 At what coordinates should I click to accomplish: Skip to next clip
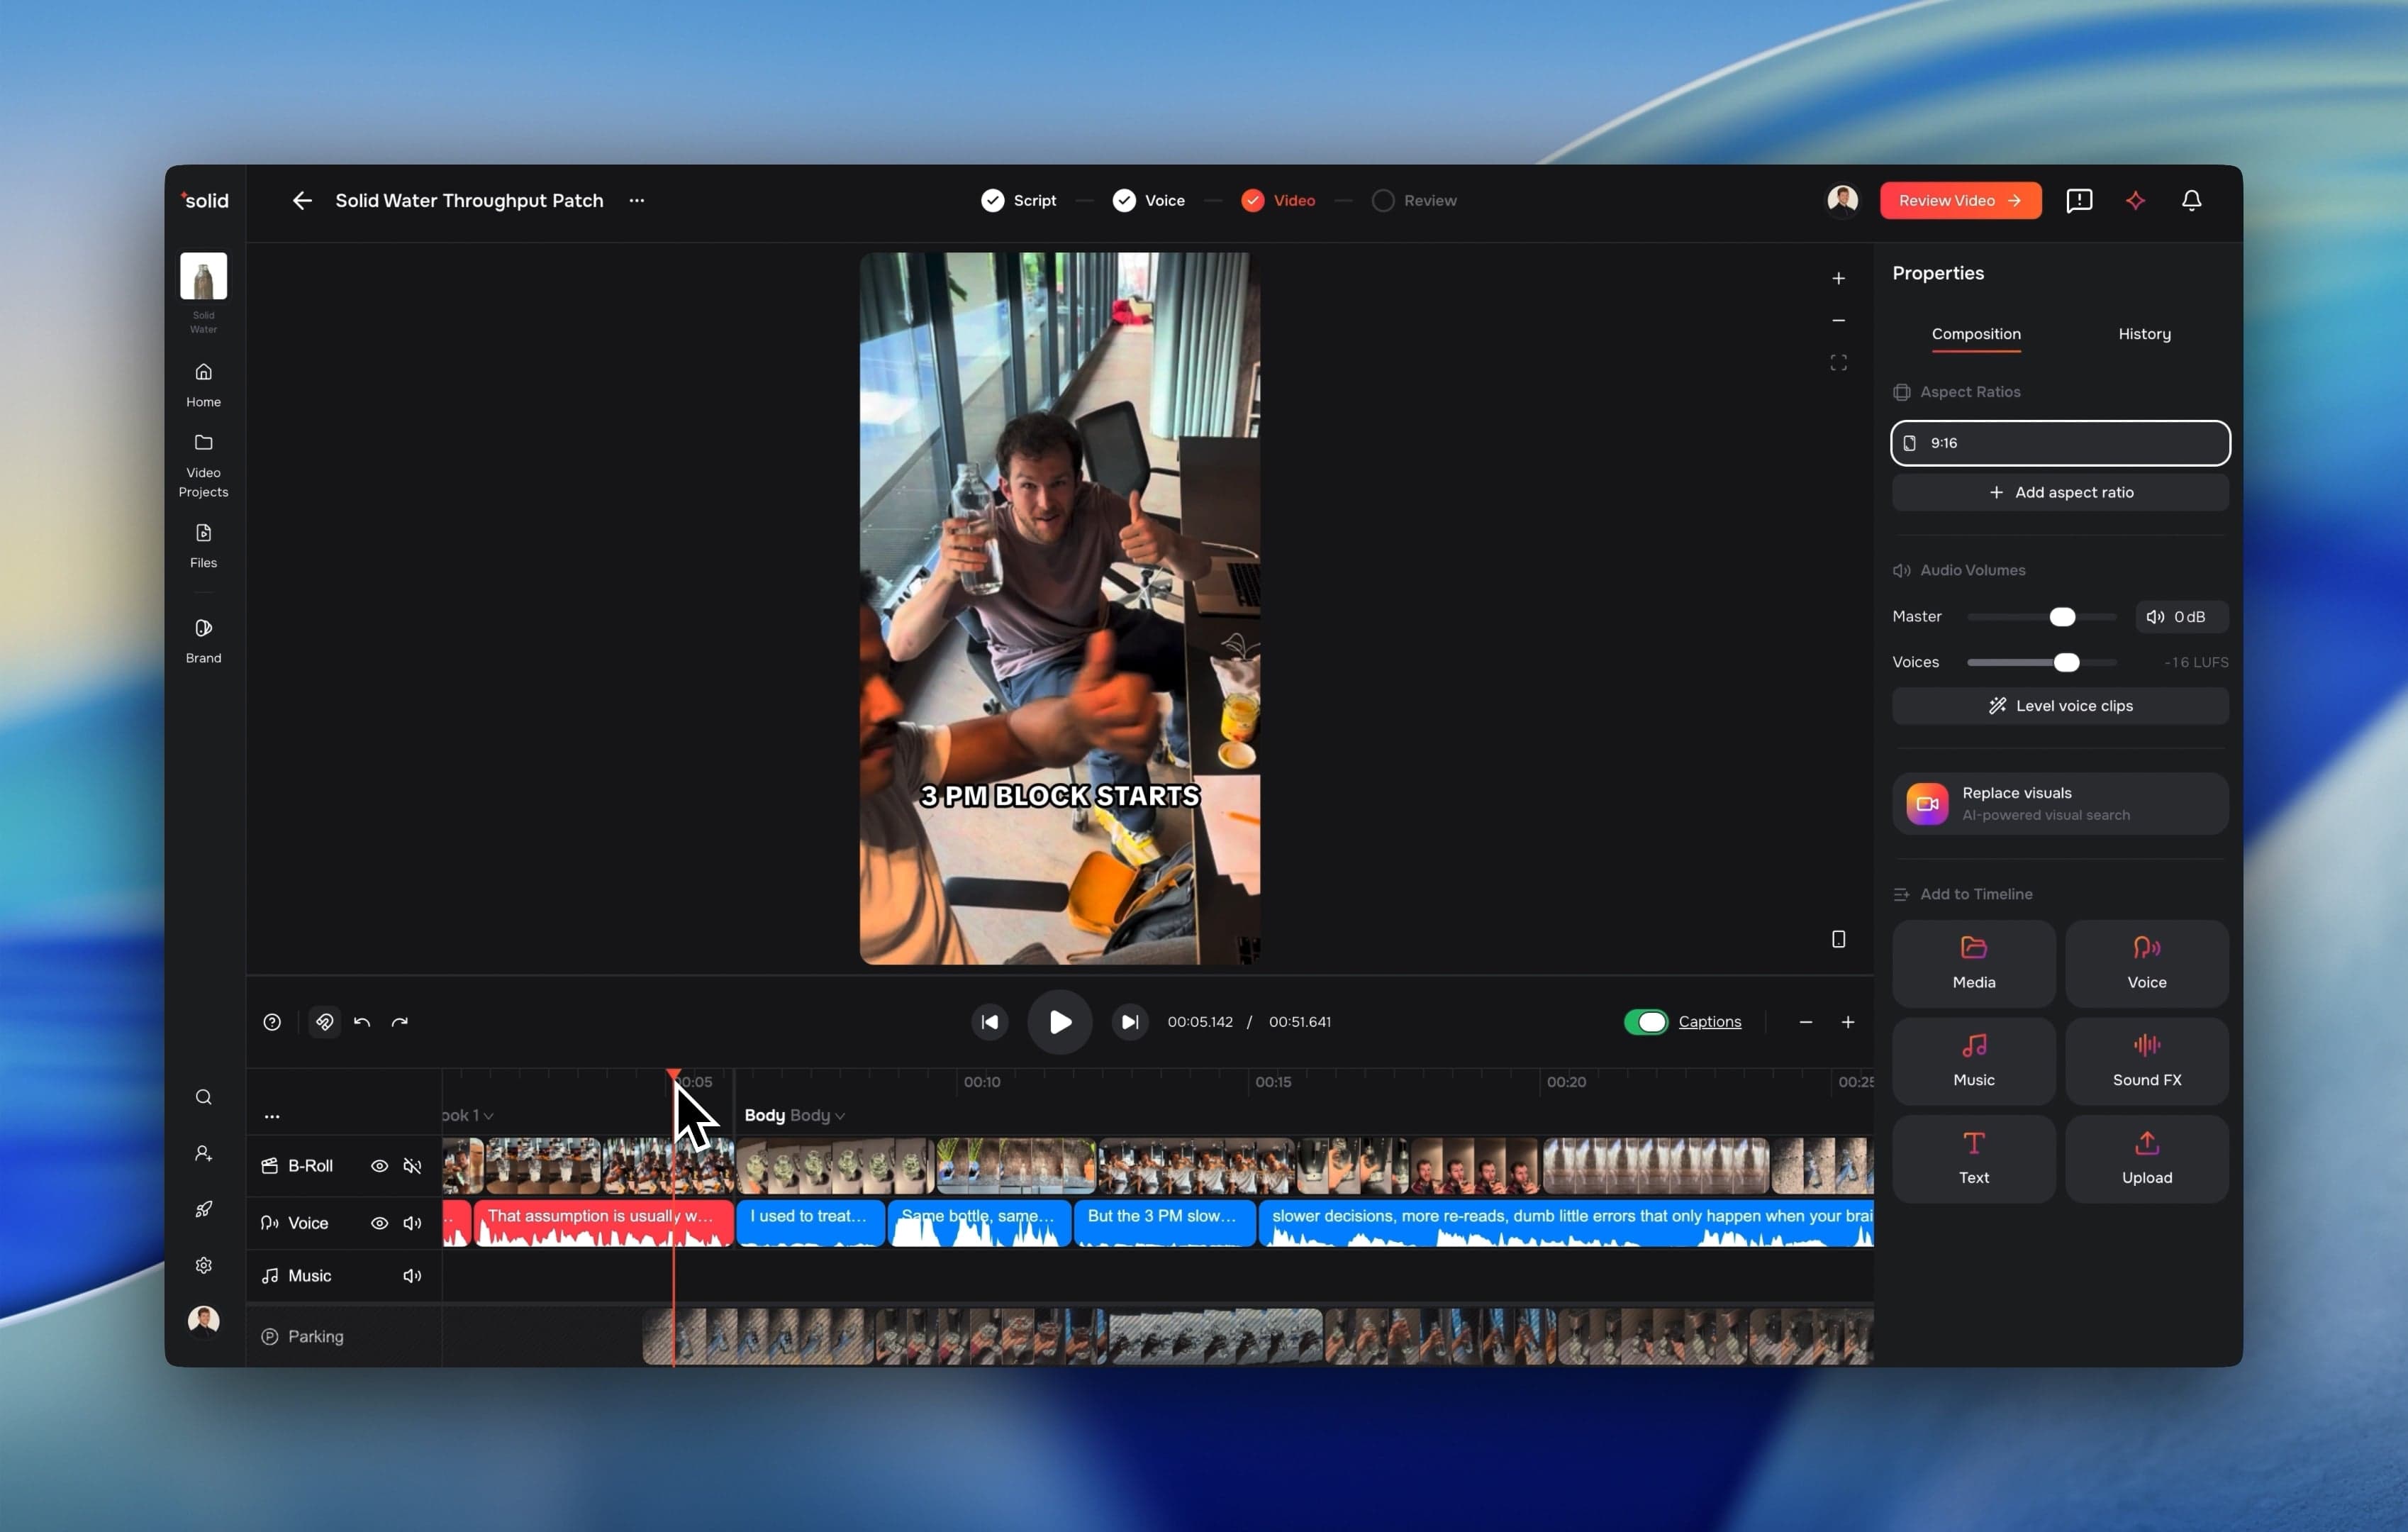pos(1129,1022)
